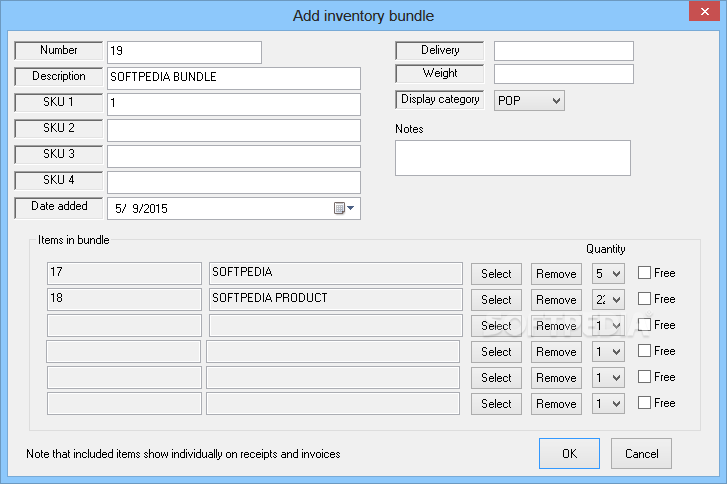727x484 pixels.
Task: Click the Date added field 5/9/2015
Action: [x=234, y=208]
